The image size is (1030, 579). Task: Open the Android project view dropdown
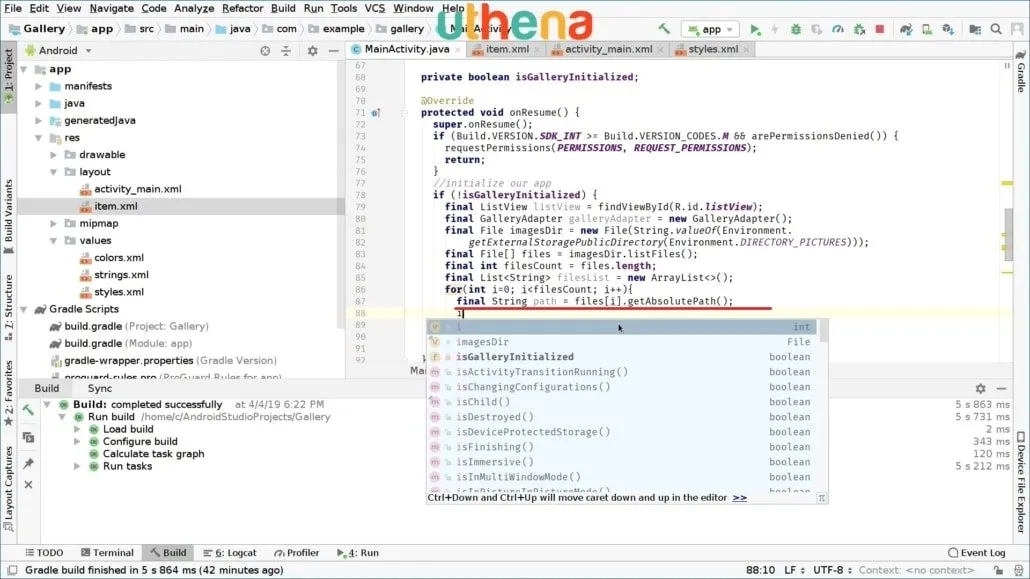(x=58, y=51)
